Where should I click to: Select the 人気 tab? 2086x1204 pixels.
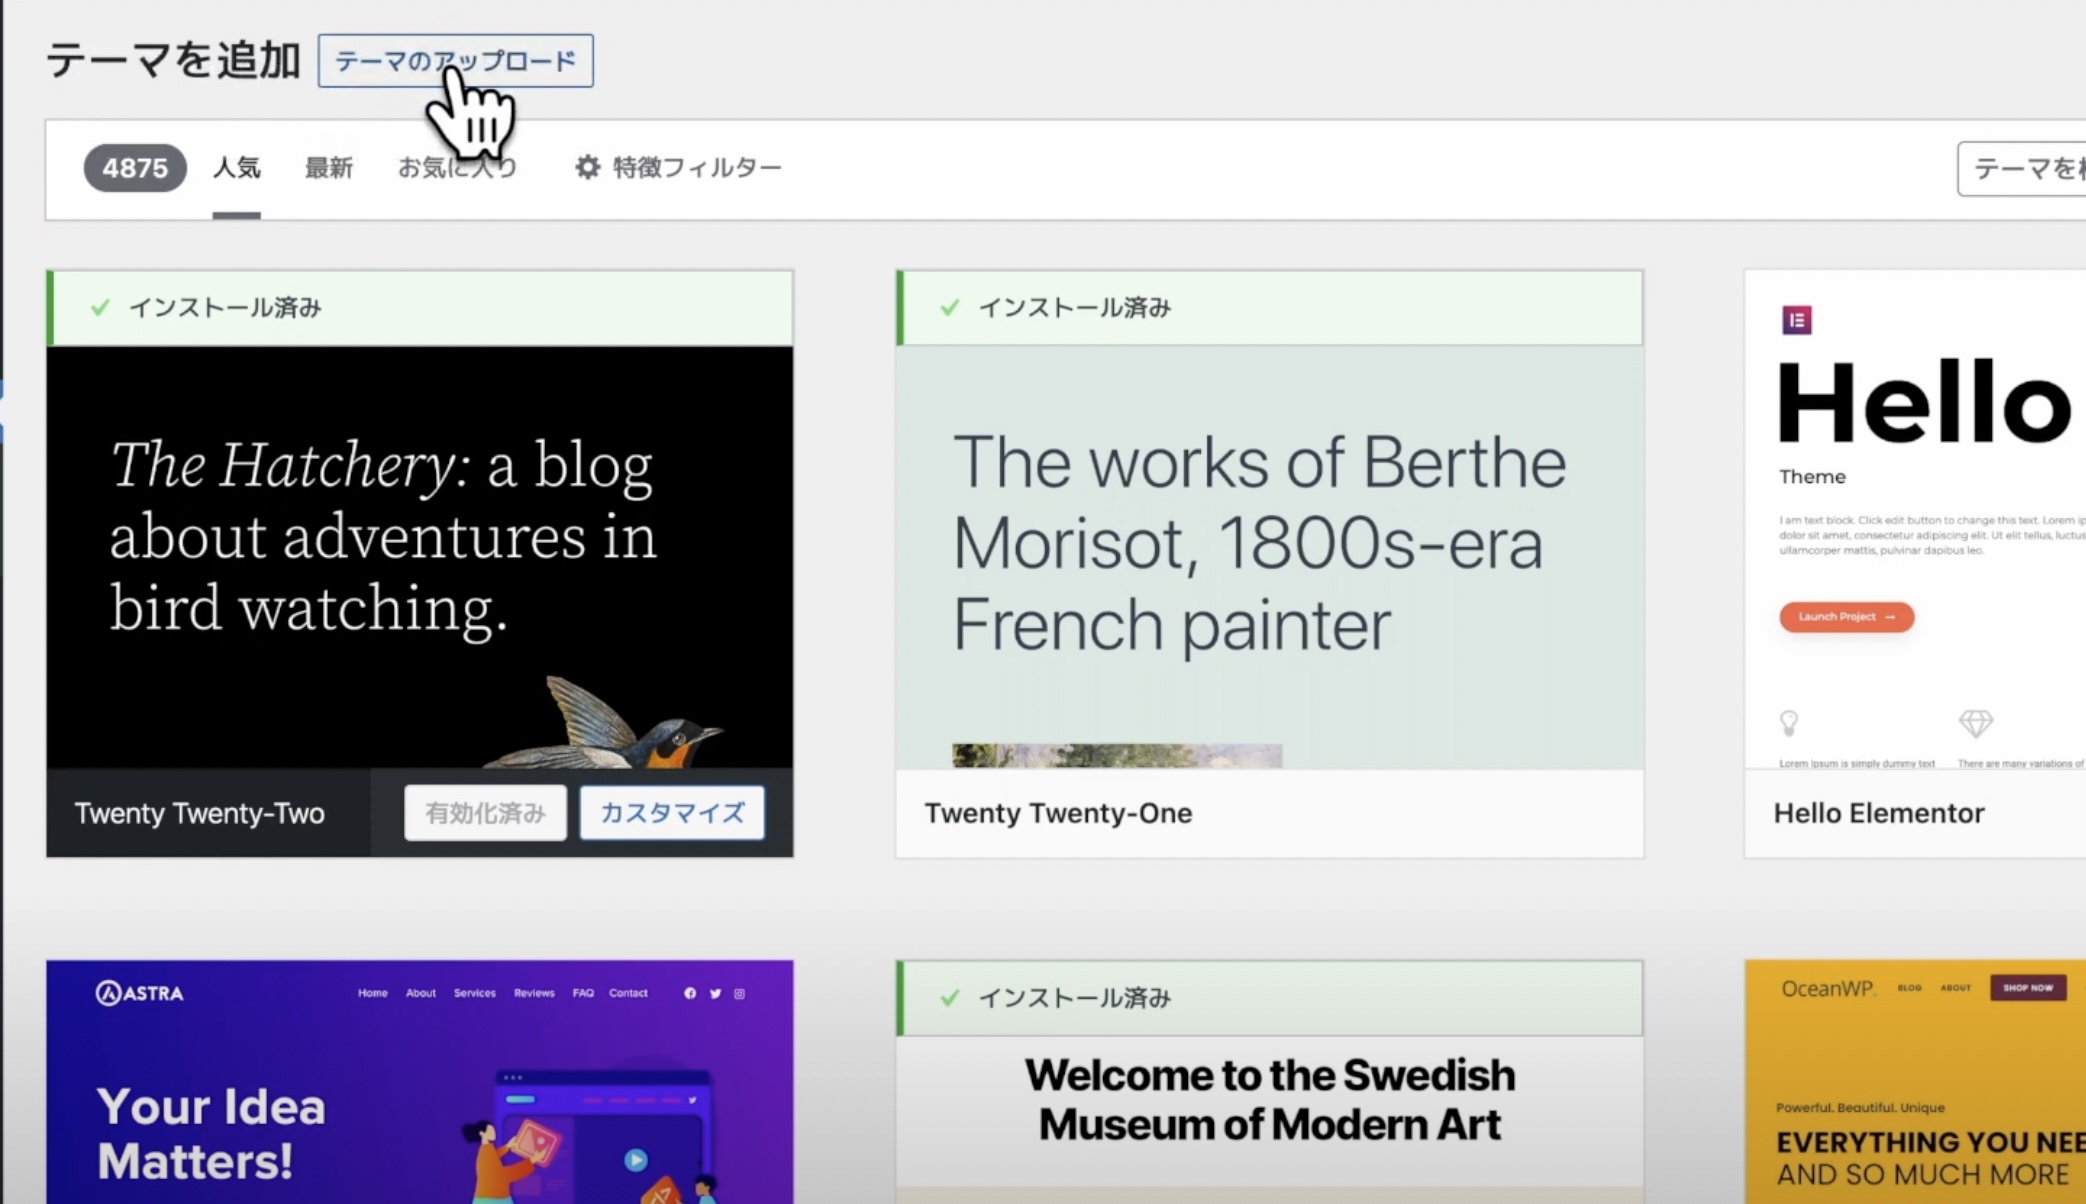[x=237, y=167]
